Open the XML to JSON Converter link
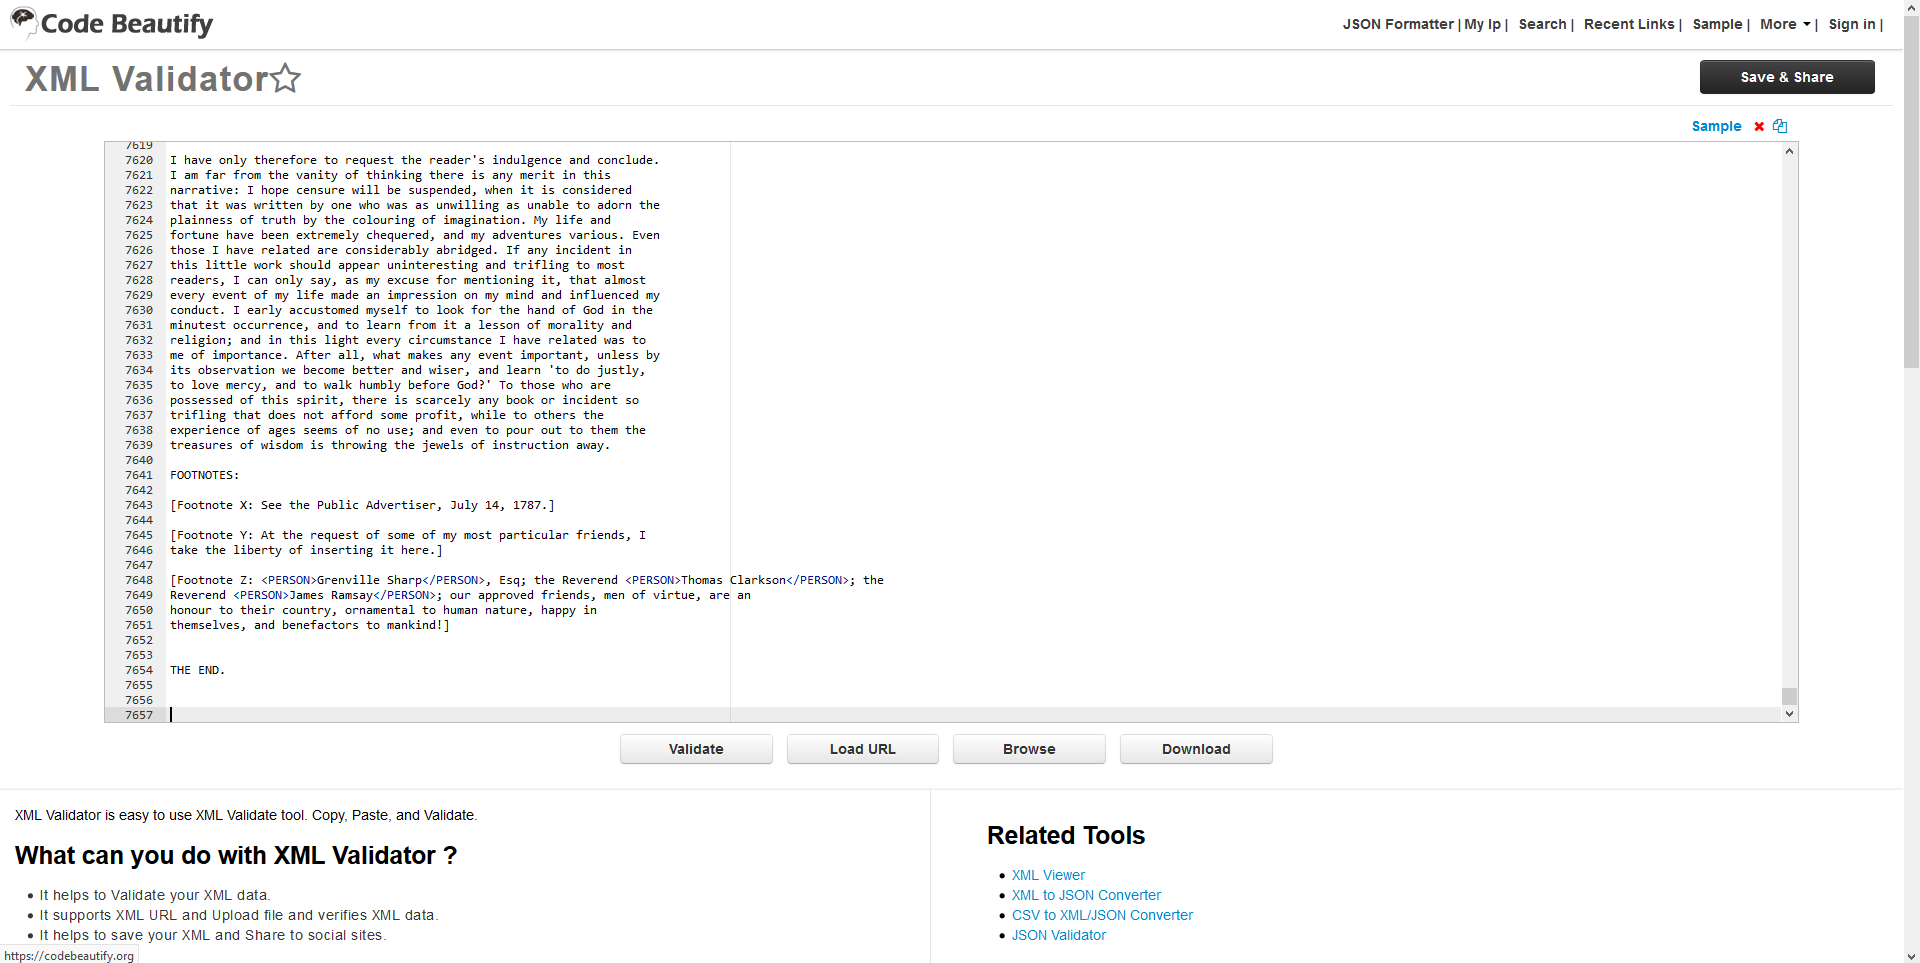The height and width of the screenshot is (963, 1920). 1086,895
